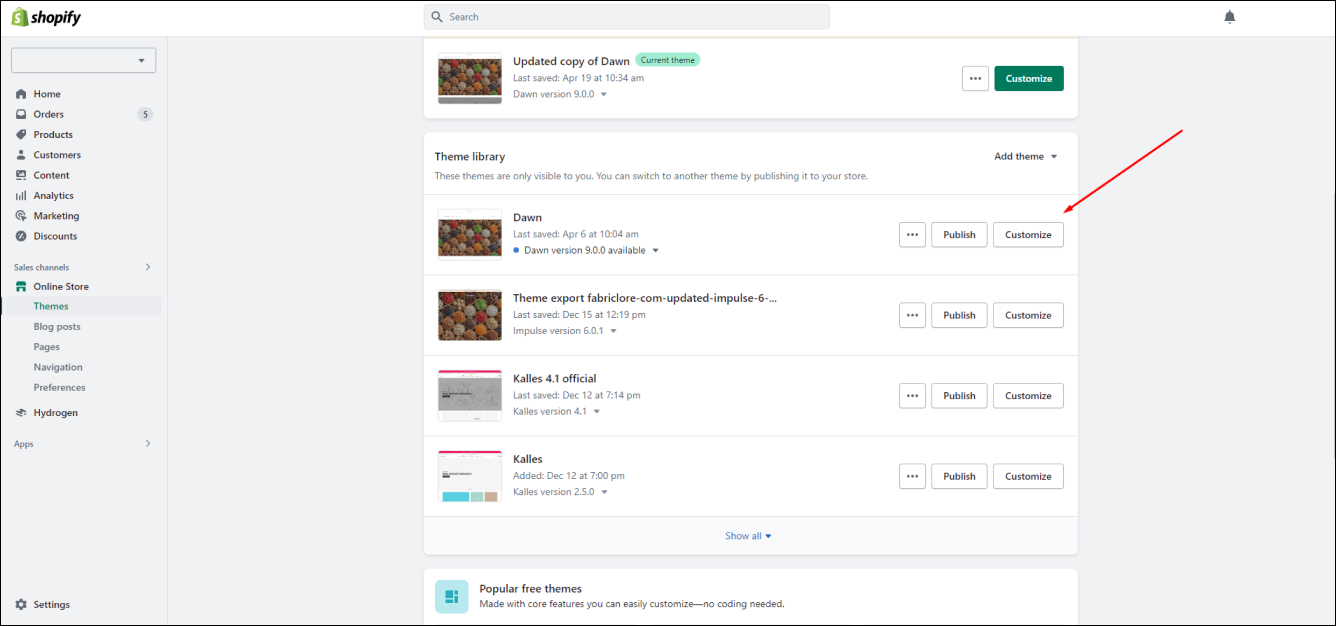
Task: Customize the Kalles theme
Action: click(x=1028, y=476)
